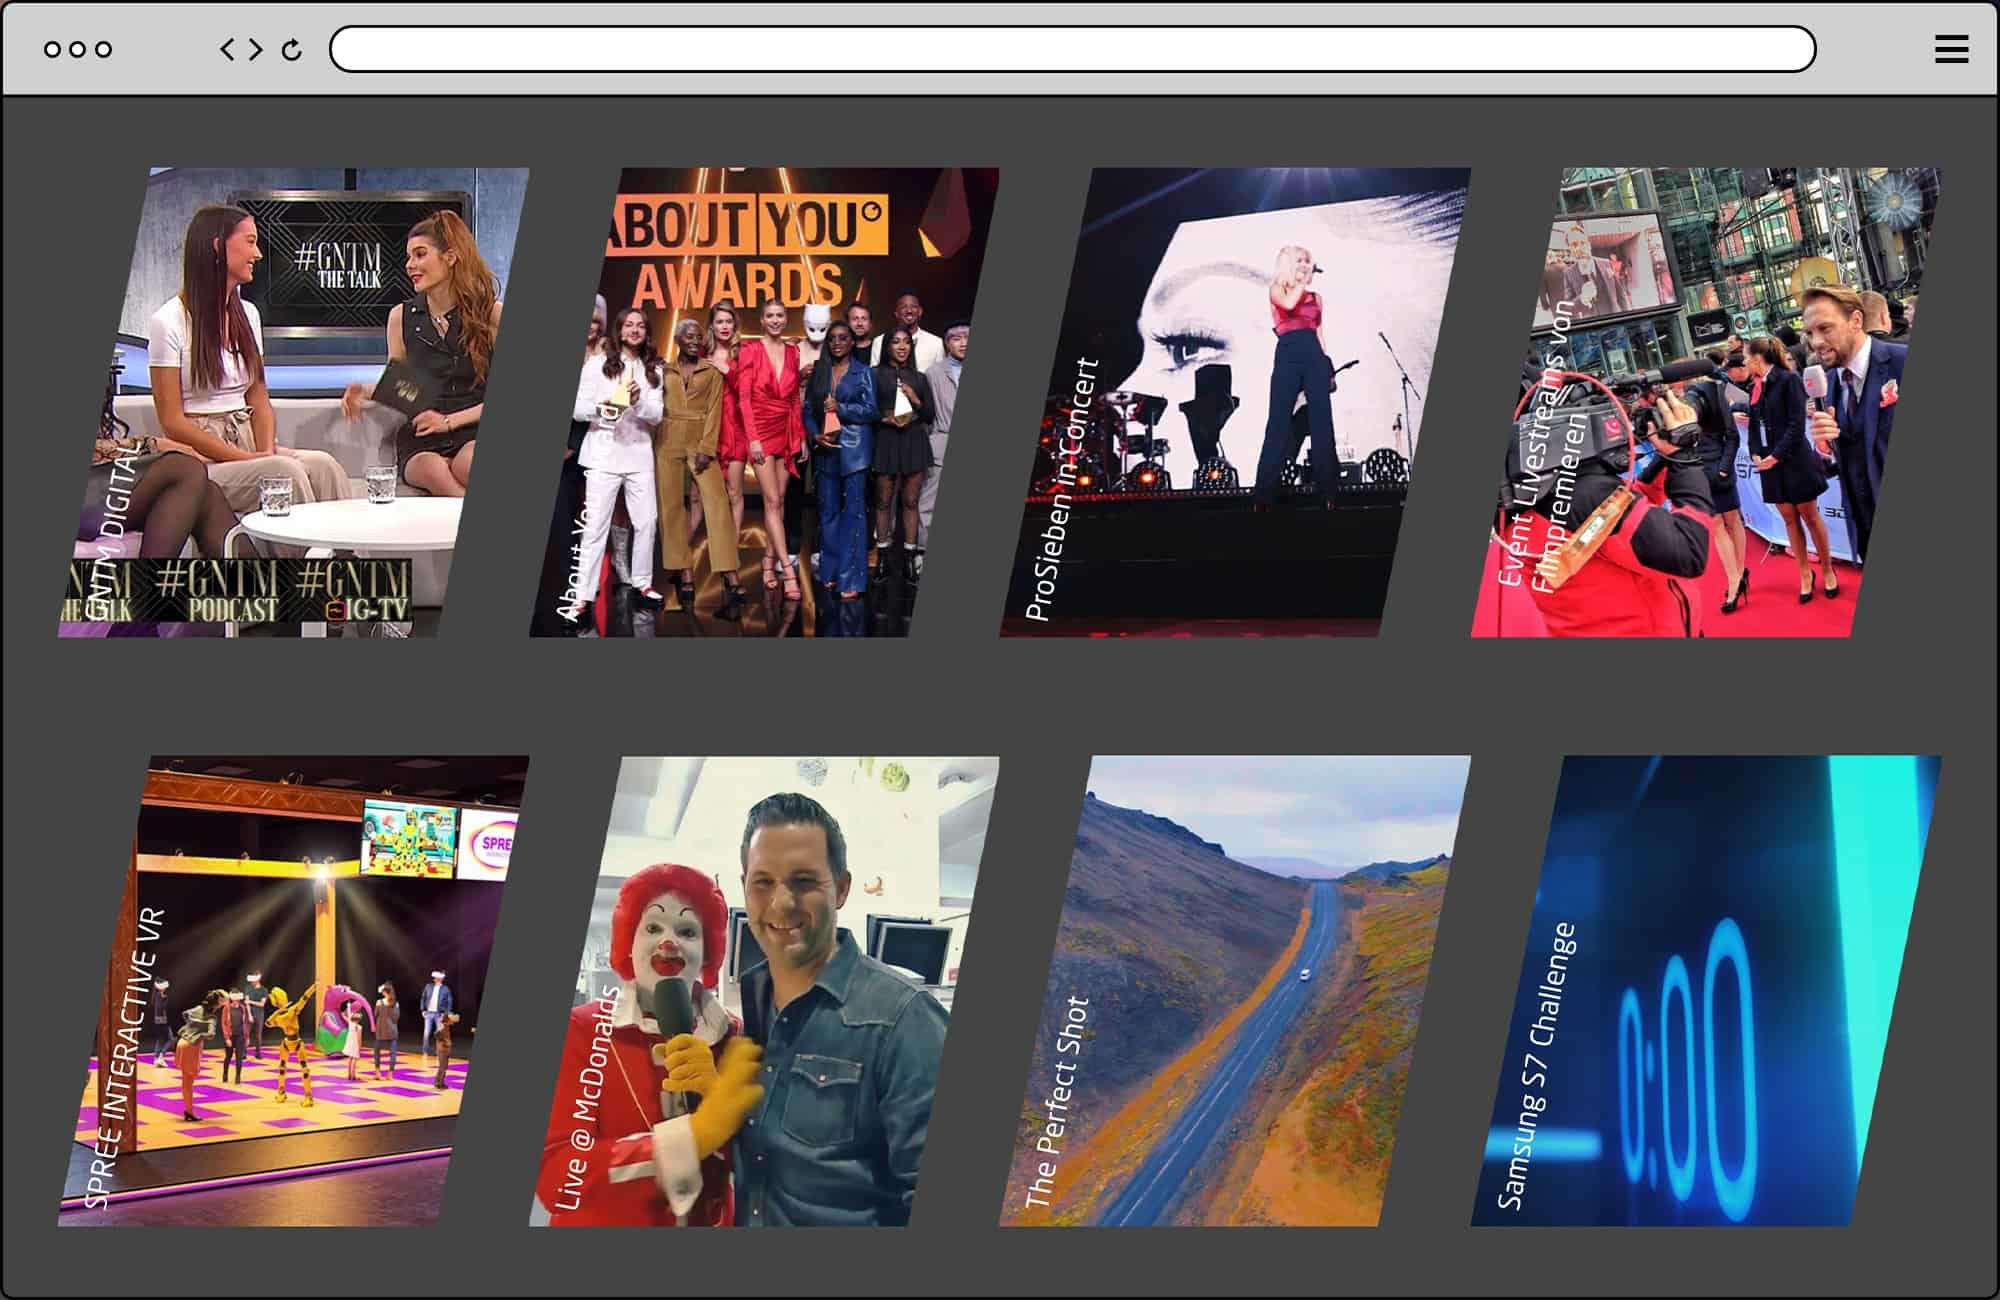Open the Samsung S7 Challenge tile
The width and height of the screenshot is (2000, 1300).
click(x=1706, y=991)
